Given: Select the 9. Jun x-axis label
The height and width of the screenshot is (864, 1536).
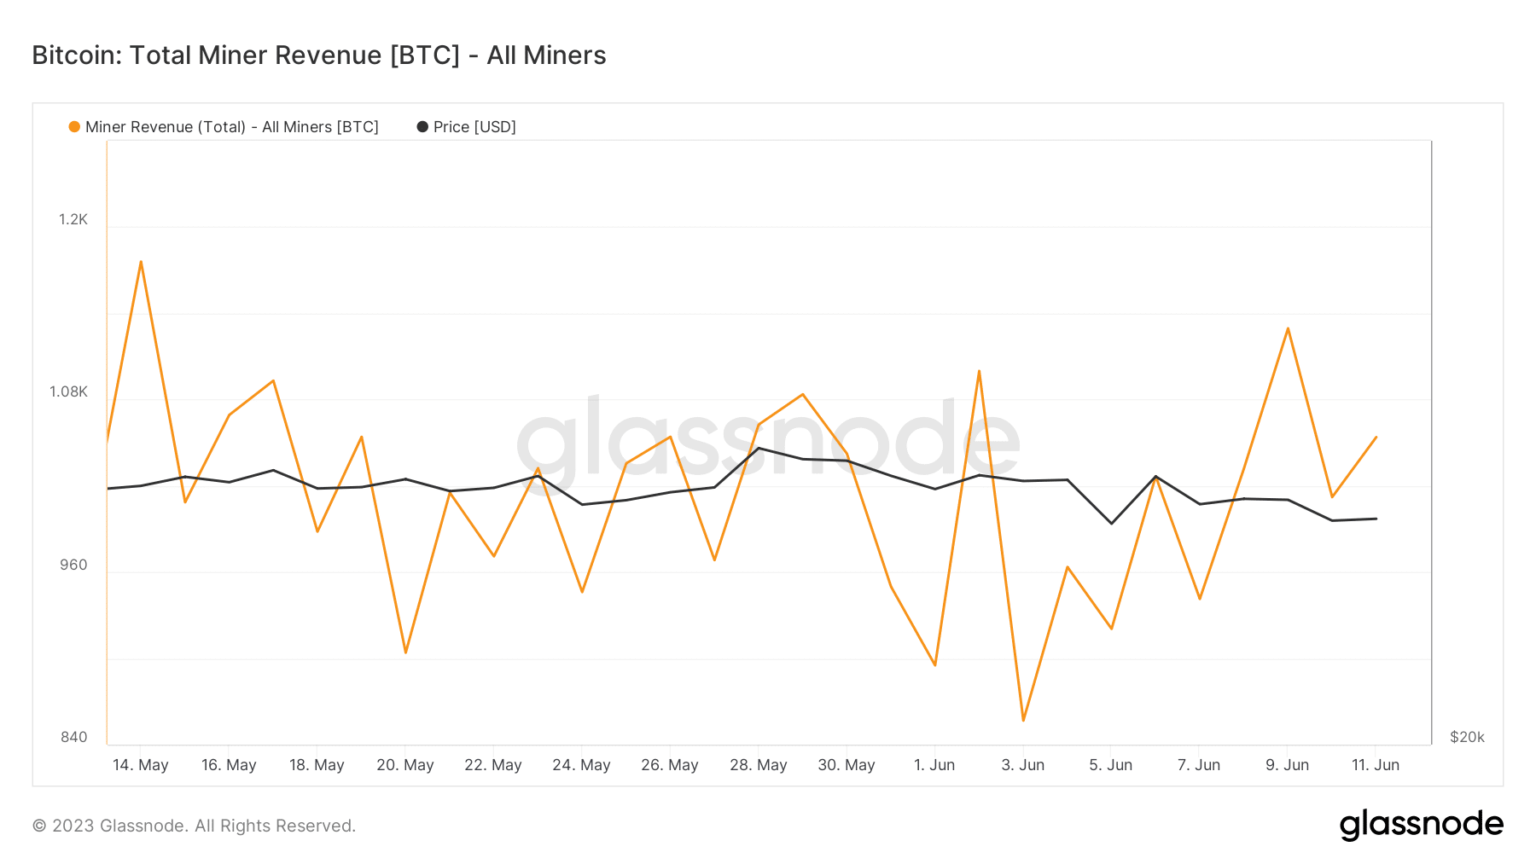Looking at the screenshot, I should pos(1287,765).
